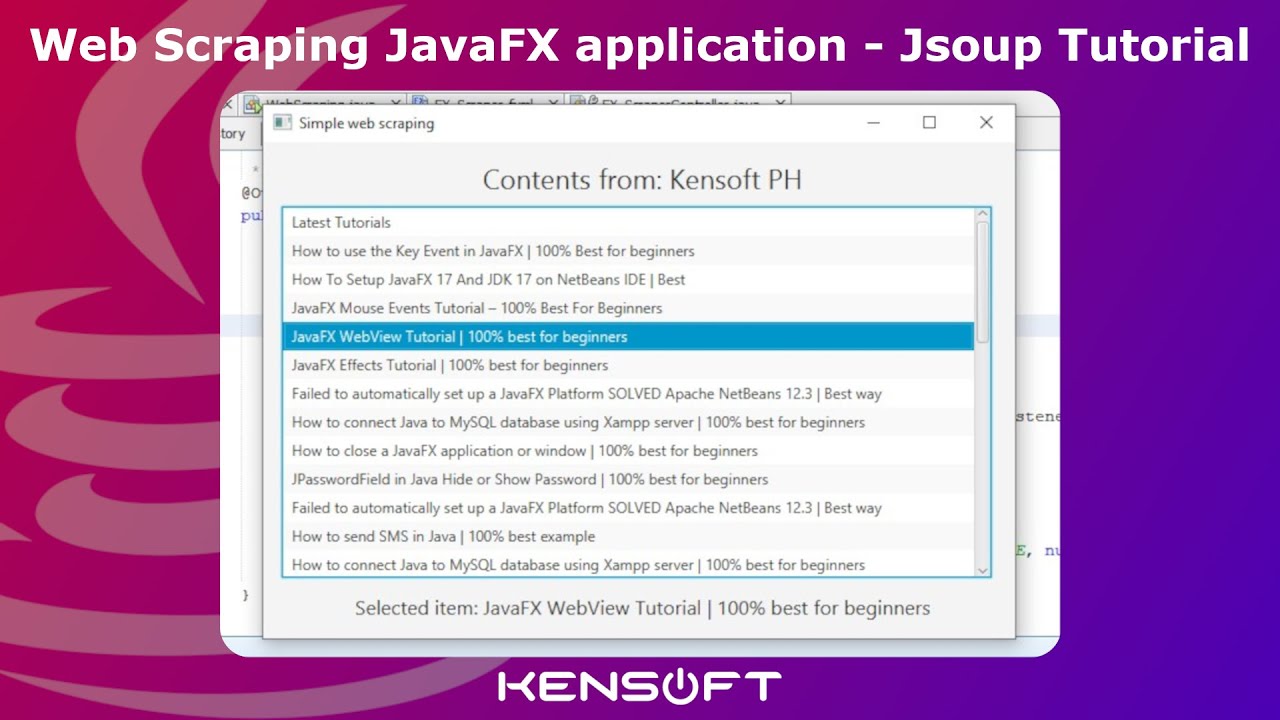Click the list's vertical scrollbar thumb
Screen dimensions: 1280x720
click(x=982, y=282)
